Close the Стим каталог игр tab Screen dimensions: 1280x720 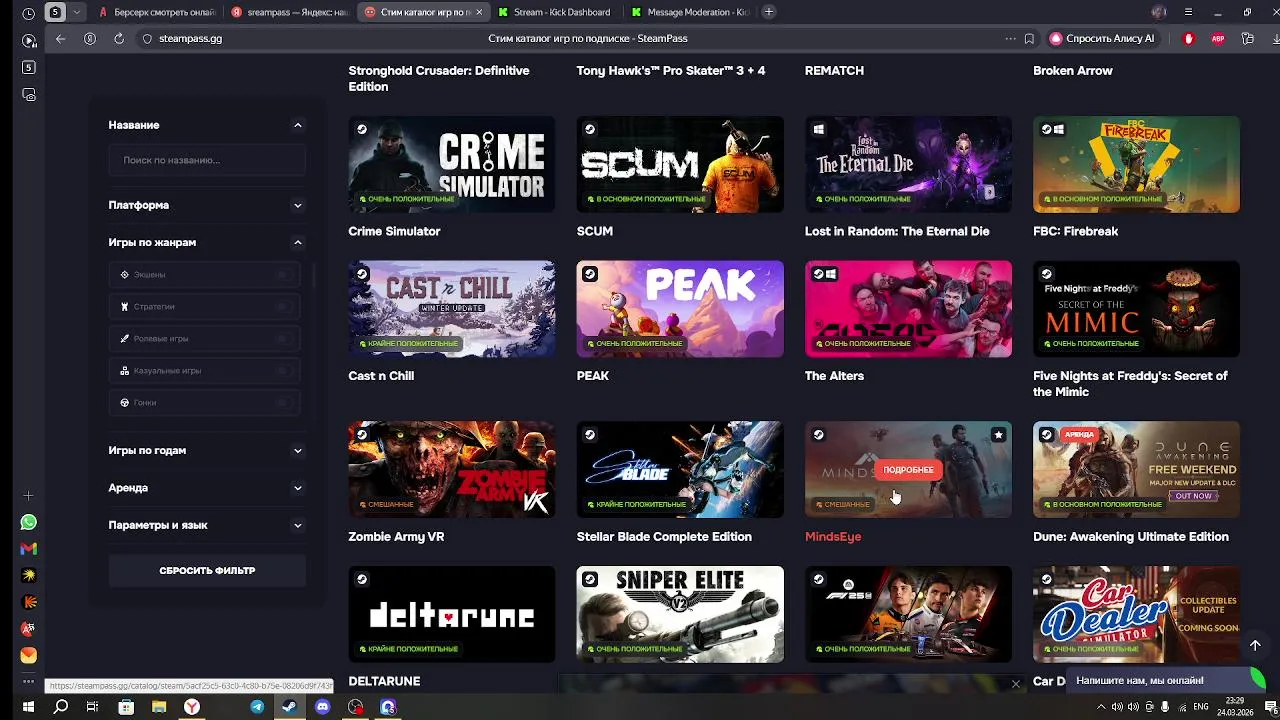pos(479,12)
